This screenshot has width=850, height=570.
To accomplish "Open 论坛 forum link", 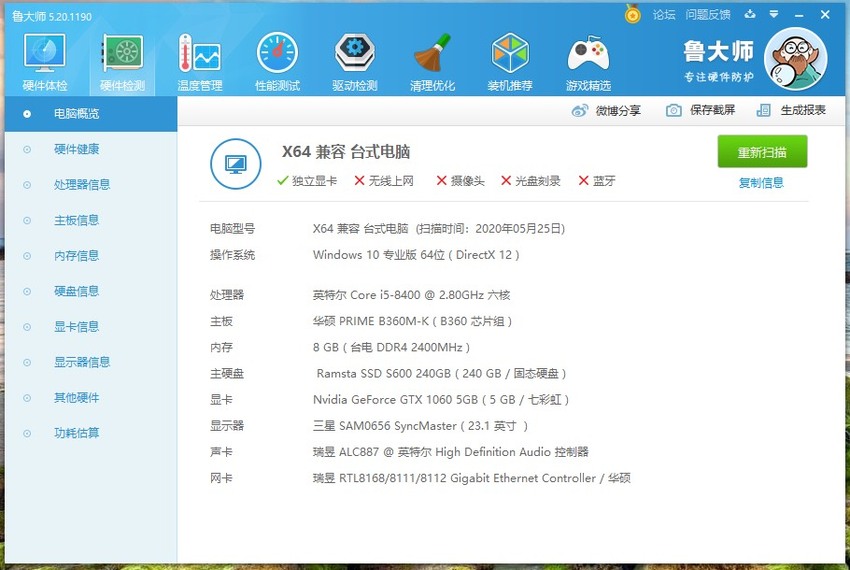I will coord(664,15).
